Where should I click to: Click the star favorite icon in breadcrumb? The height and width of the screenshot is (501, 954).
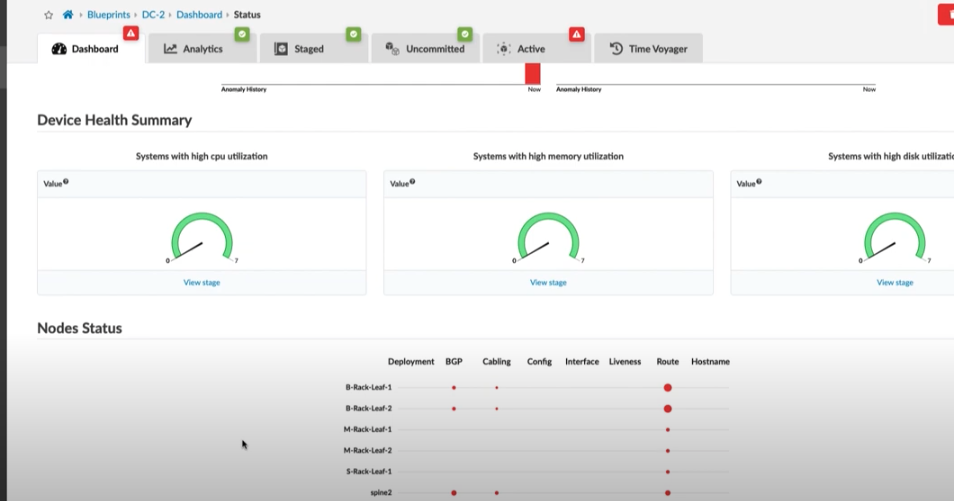48,15
